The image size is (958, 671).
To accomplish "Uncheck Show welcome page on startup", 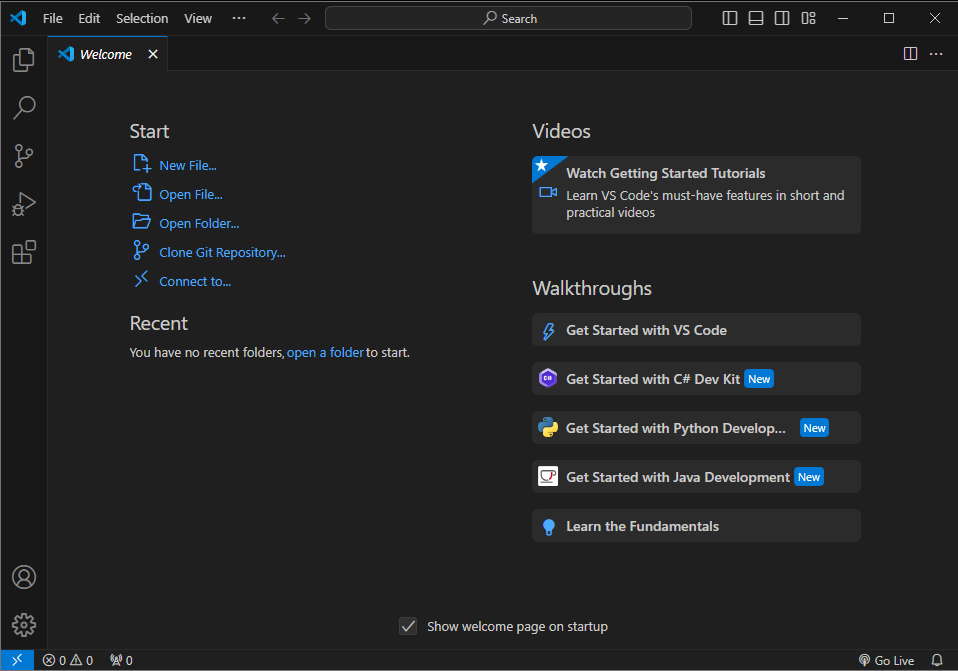I will (x=408, y=626).
